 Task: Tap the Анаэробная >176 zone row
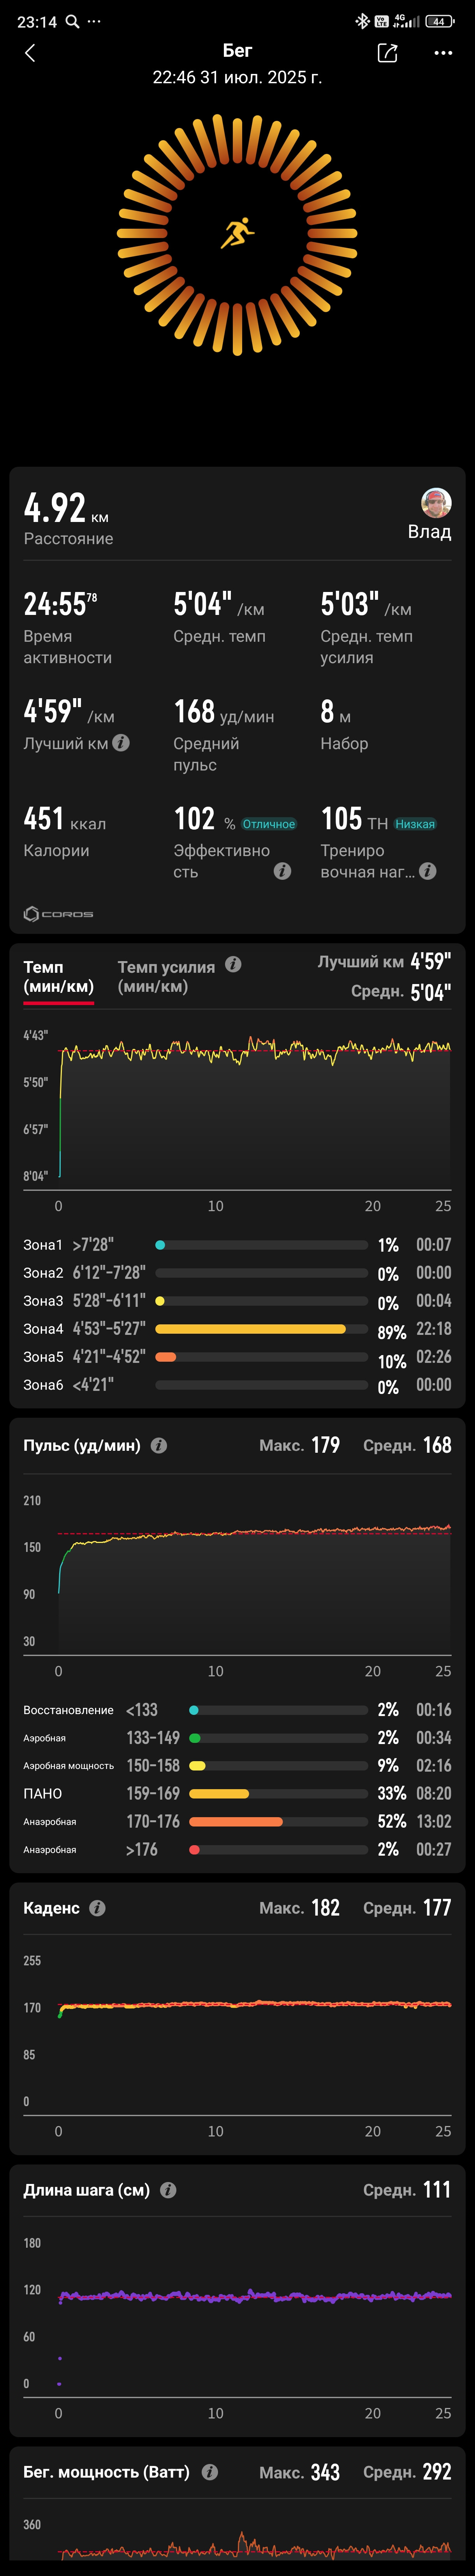click(237, 1850)
